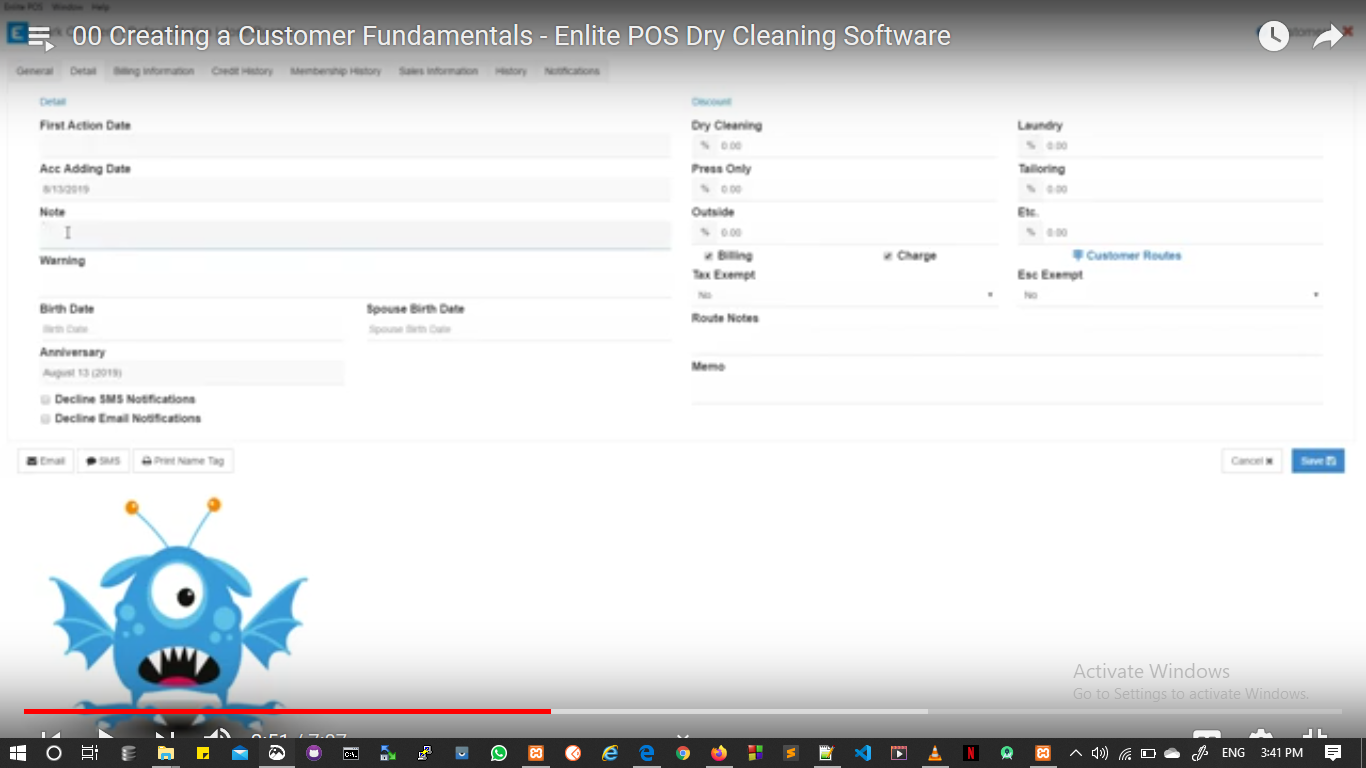Click the Route Notes field
The height and width of the screenshot is (768, 1366).
point(1007,341)
